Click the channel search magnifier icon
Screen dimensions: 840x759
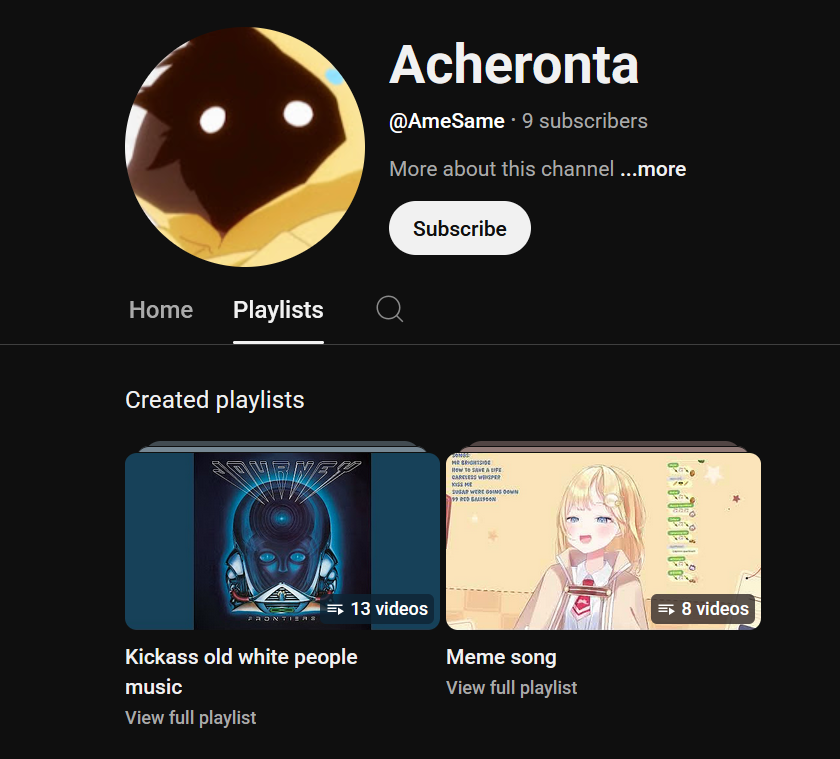(x=389, y=309)
